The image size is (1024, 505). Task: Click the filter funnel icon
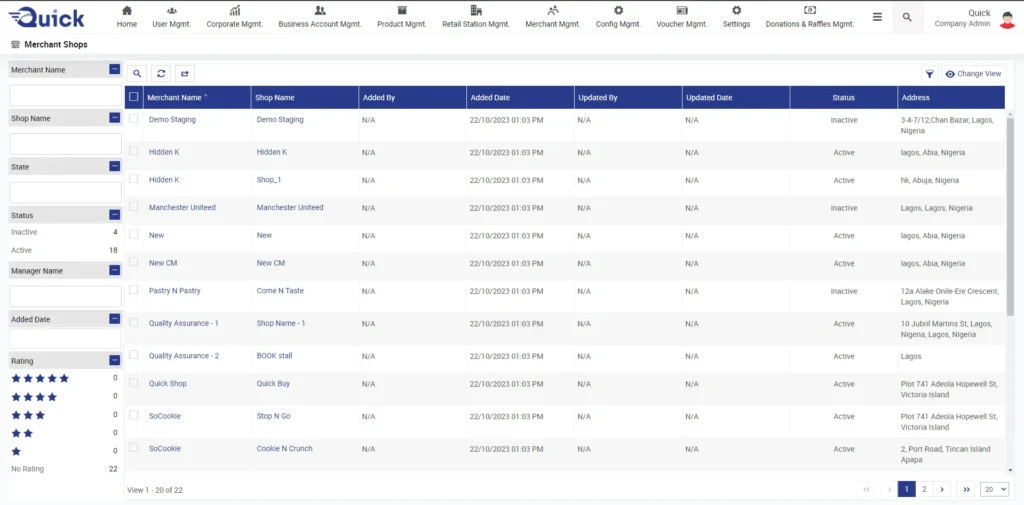[929, 74]
